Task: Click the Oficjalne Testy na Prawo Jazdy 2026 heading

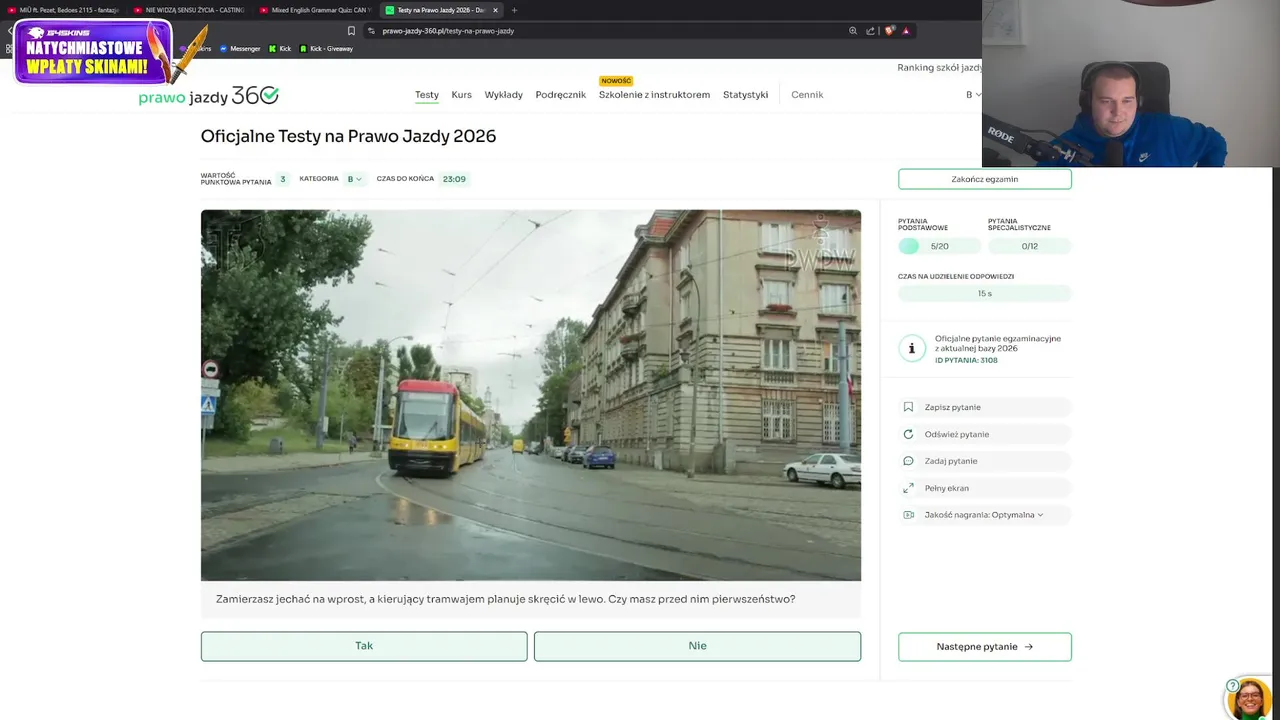Action: coord(348,136)
